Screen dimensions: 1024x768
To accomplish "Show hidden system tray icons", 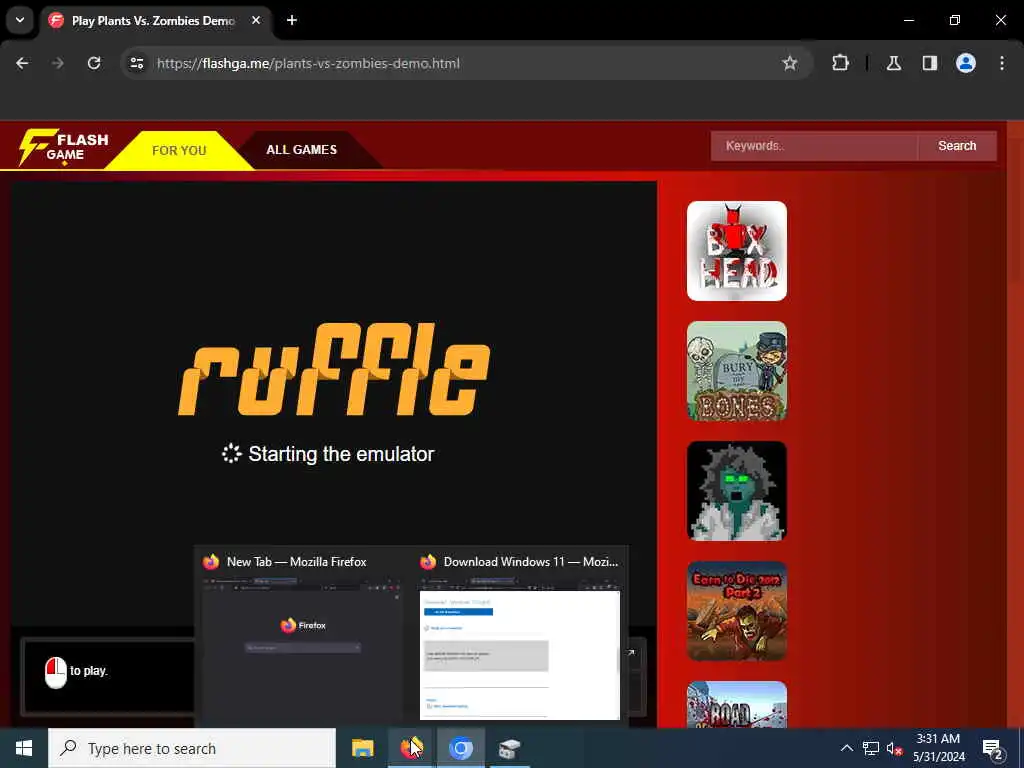I will [x=846, y=748].
